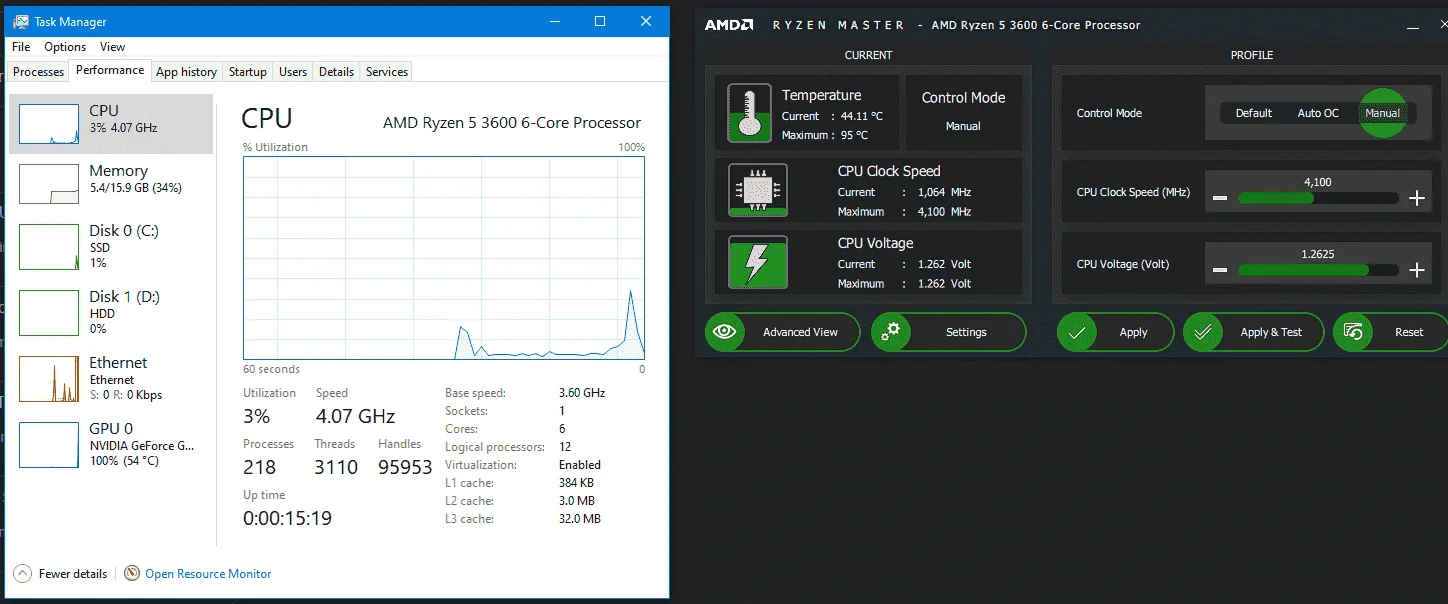Click the Reset icon in Ryzen Master
1448x604 pixels.
pos(1353,332)
